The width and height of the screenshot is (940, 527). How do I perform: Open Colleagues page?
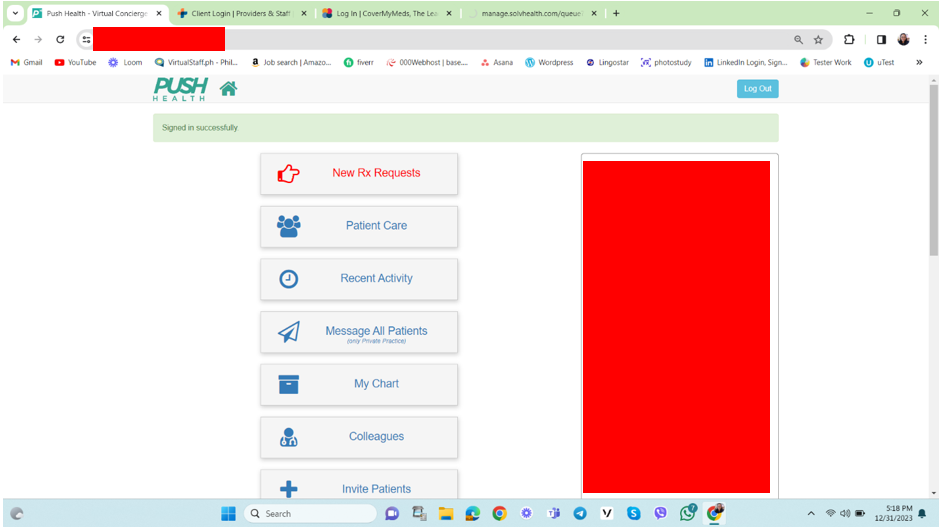[x=358, y=437]
